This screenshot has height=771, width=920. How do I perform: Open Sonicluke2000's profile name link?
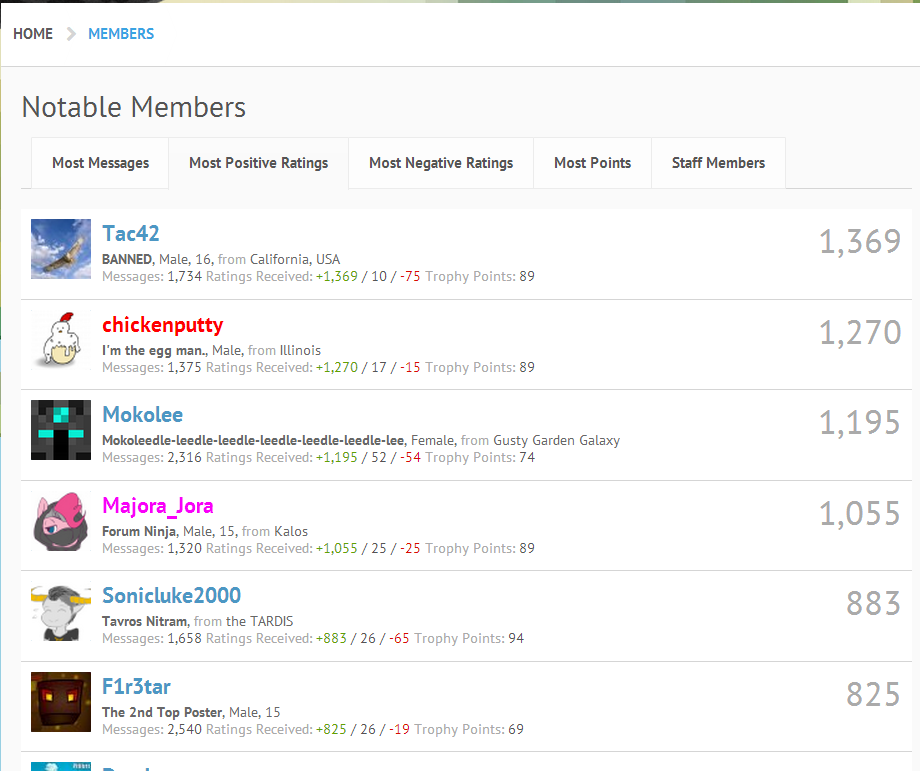point(171,596)
